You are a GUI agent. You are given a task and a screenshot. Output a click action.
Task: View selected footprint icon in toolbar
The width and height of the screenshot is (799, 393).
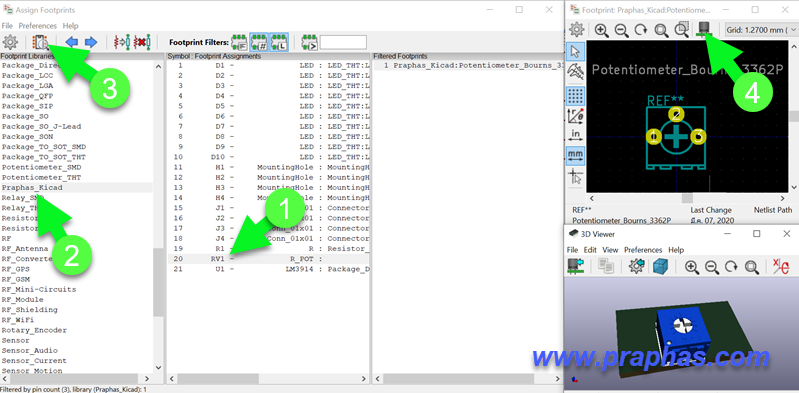pyautogui.click(x=40, y=42)
